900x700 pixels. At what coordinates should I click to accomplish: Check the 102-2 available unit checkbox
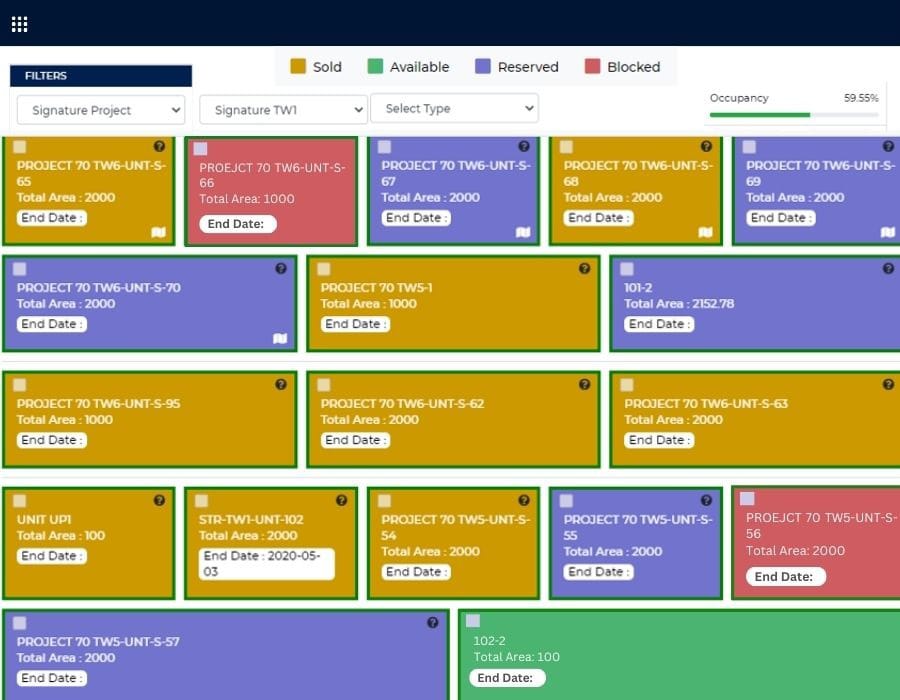[473, 621]
